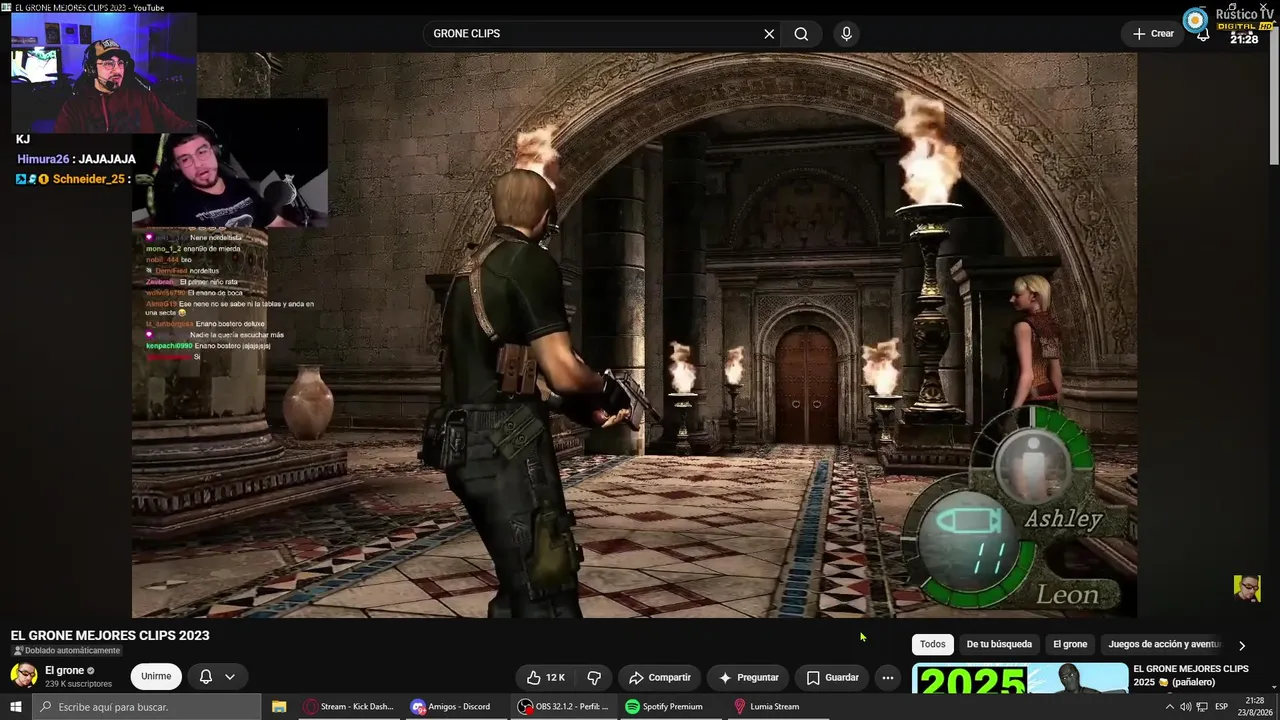
Task: Open the 2025 recommended video thumbnail
Action: click(x=1020, y=678)
